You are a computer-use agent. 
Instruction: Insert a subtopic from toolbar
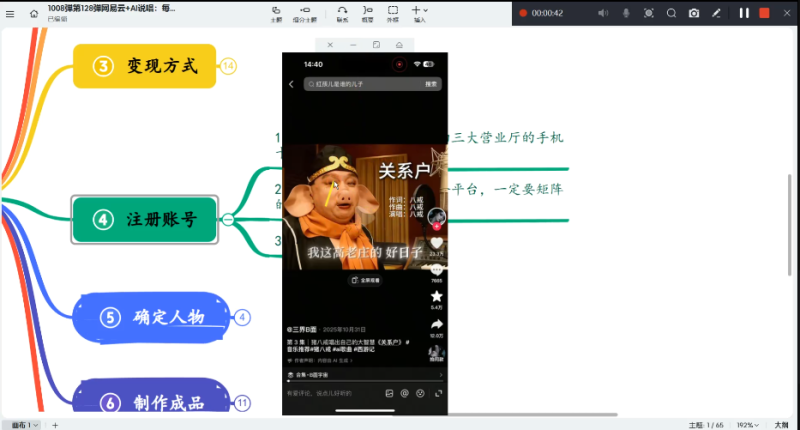point(305,14)
